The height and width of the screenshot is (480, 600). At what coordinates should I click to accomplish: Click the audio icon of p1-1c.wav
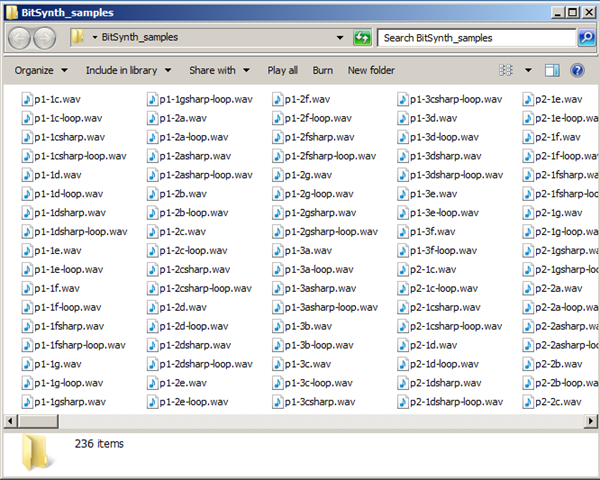(27, 99)
